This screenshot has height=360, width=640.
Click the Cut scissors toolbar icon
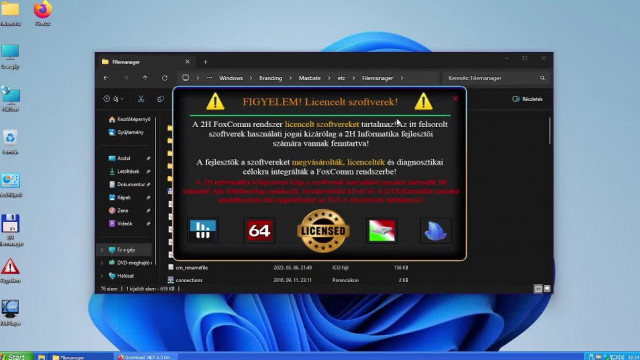pos(141,99)
